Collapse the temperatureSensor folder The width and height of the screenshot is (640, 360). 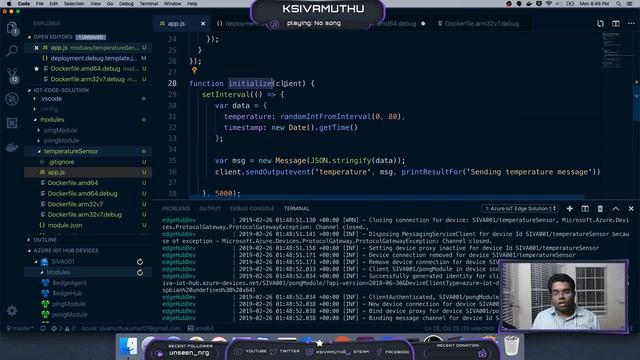pos(39,151)
